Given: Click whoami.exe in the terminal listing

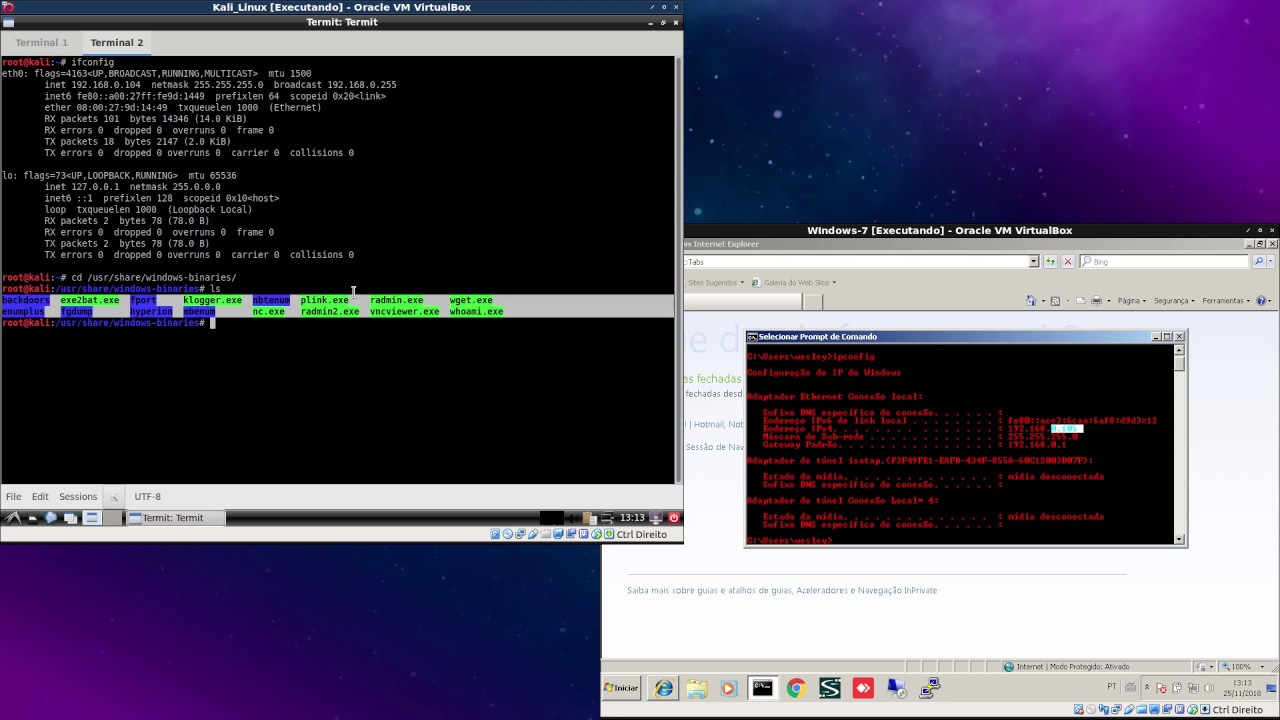Looking at the screenshot, I should [476, 311].
